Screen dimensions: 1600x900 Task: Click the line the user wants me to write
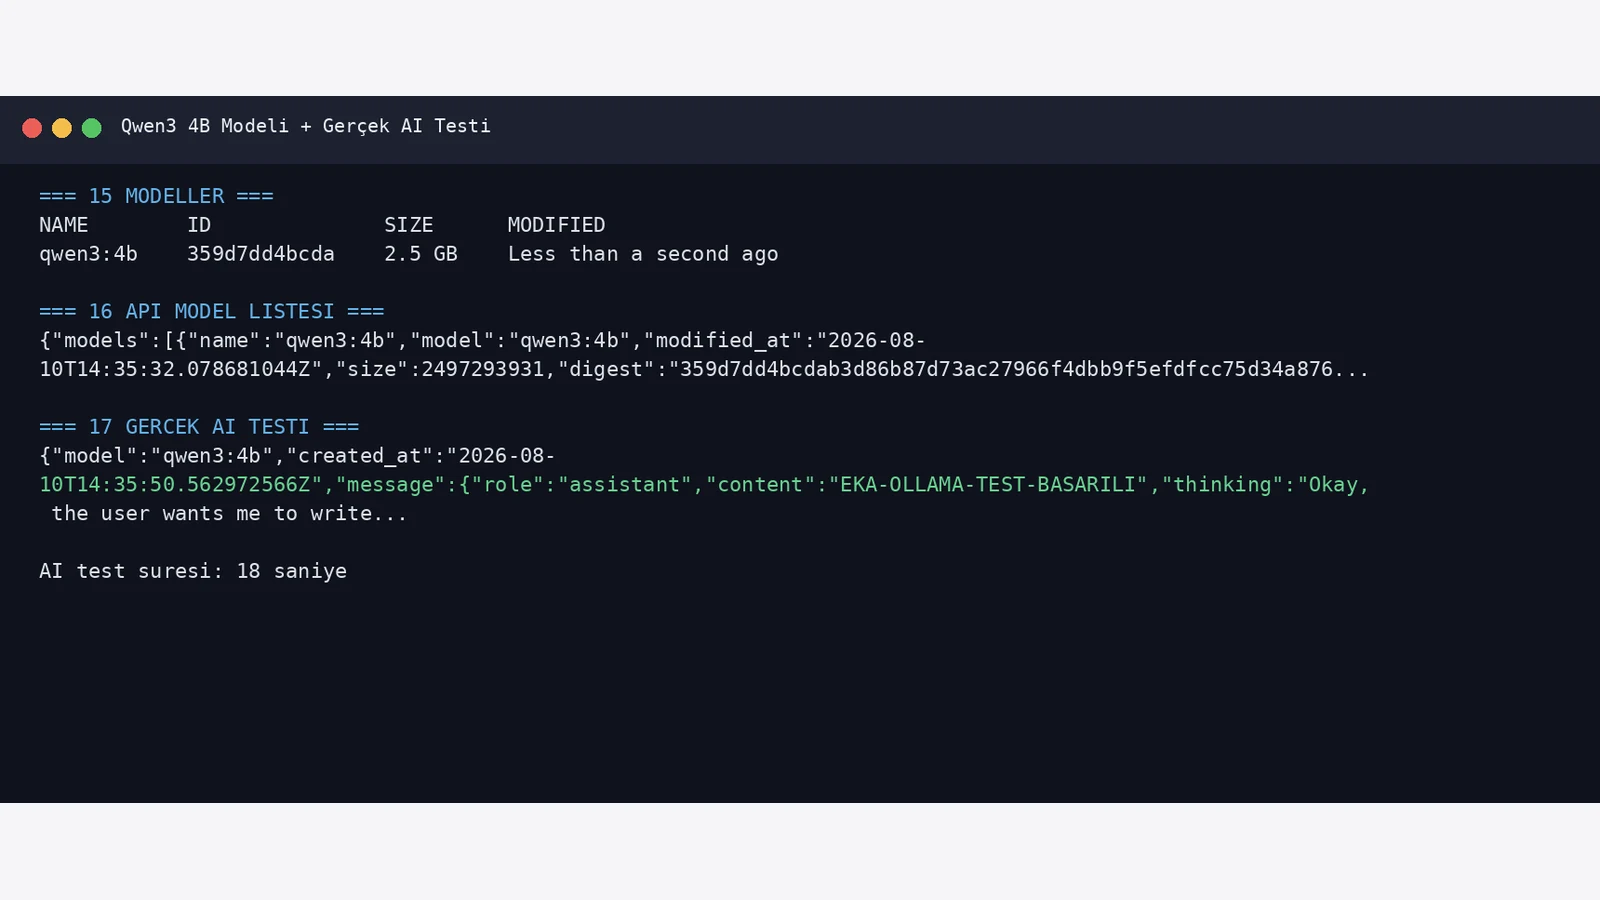pos(229,514)
